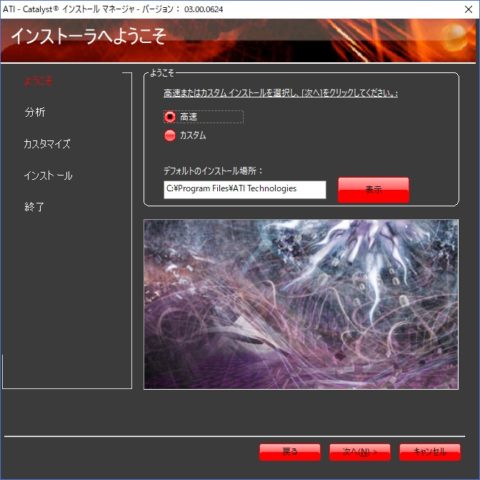Click the ようこそ group box caption
Screen dimensions: 480x480
pyautogui.click(x=162, y=73)
